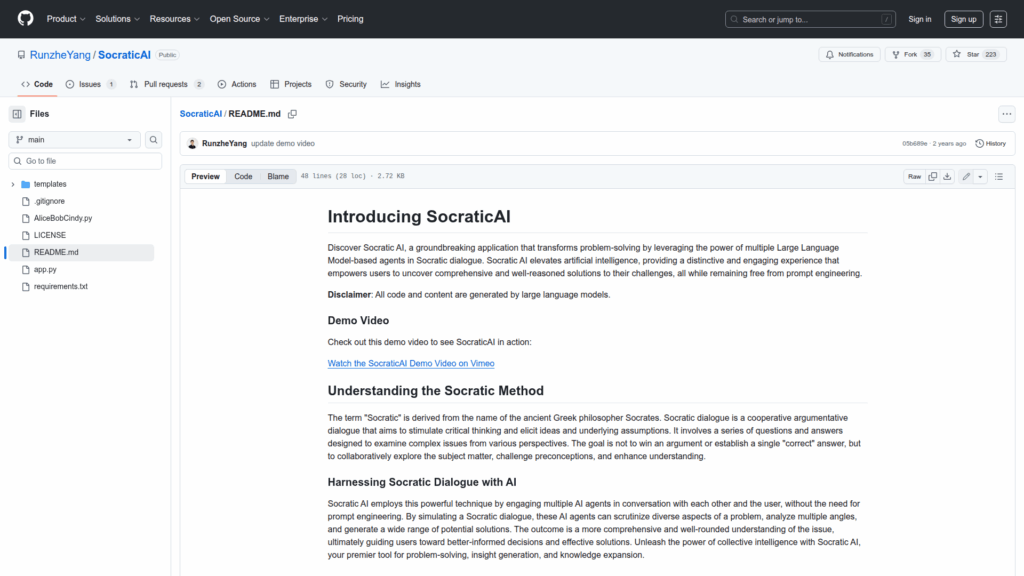Expand the Enterprise menu

(x=303, y=19)
